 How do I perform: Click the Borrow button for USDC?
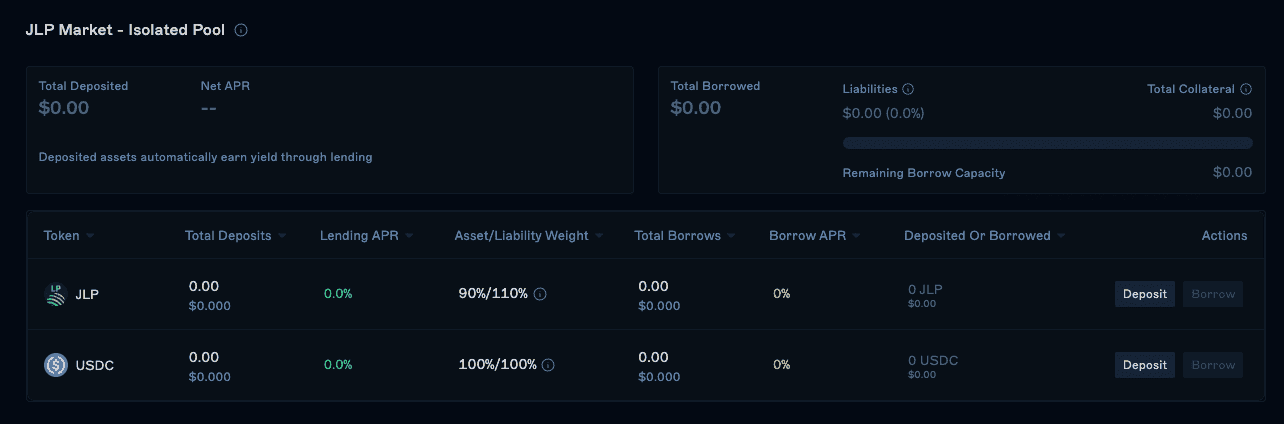[1213, 365]
